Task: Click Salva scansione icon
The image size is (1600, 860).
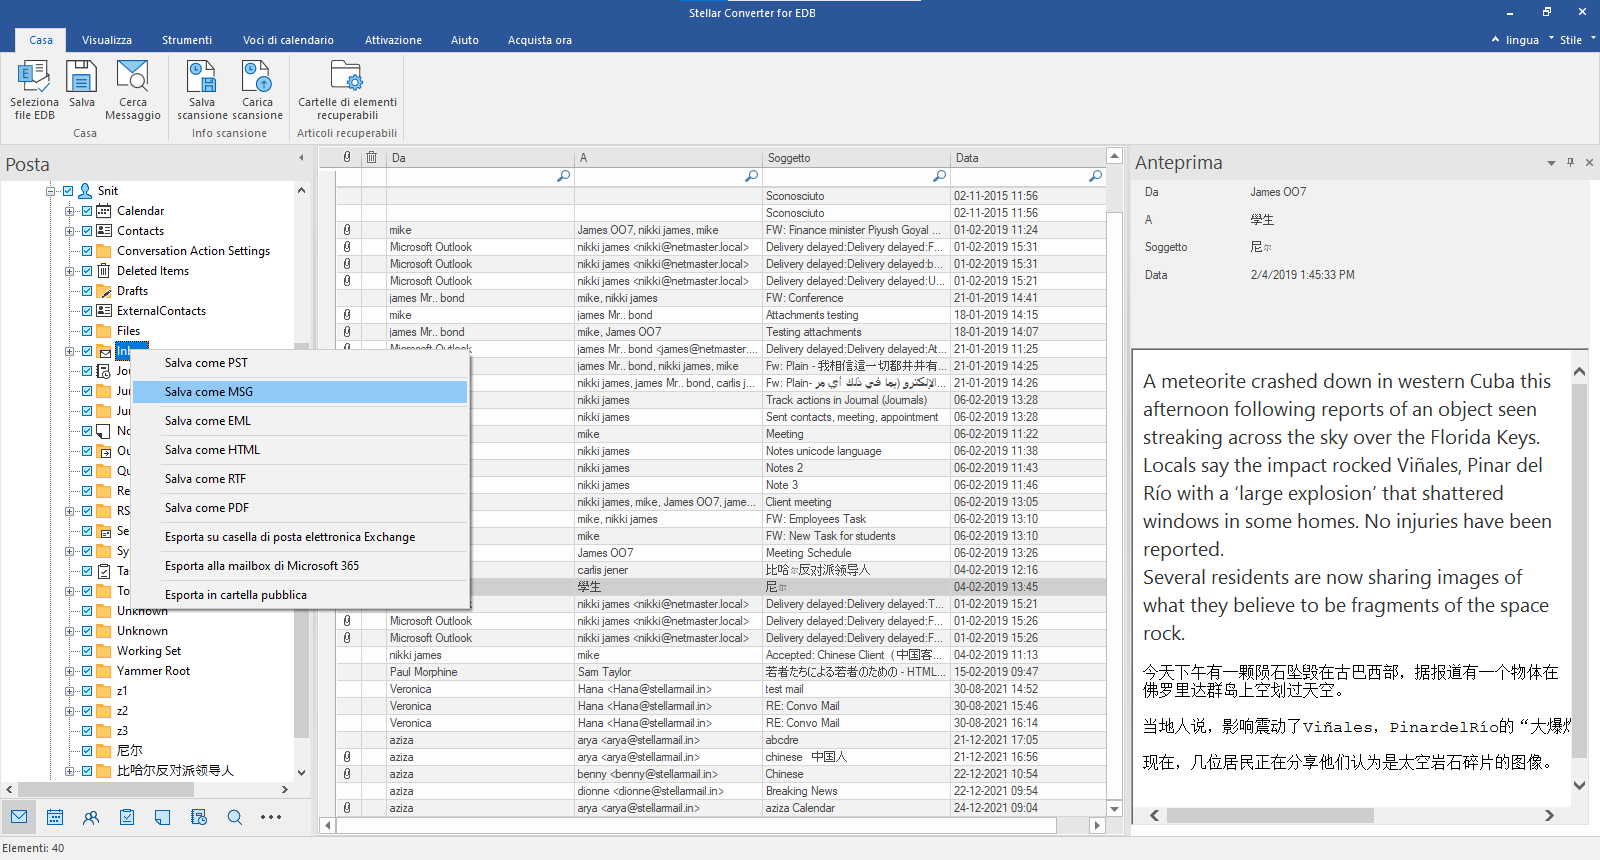Action: 202,90
